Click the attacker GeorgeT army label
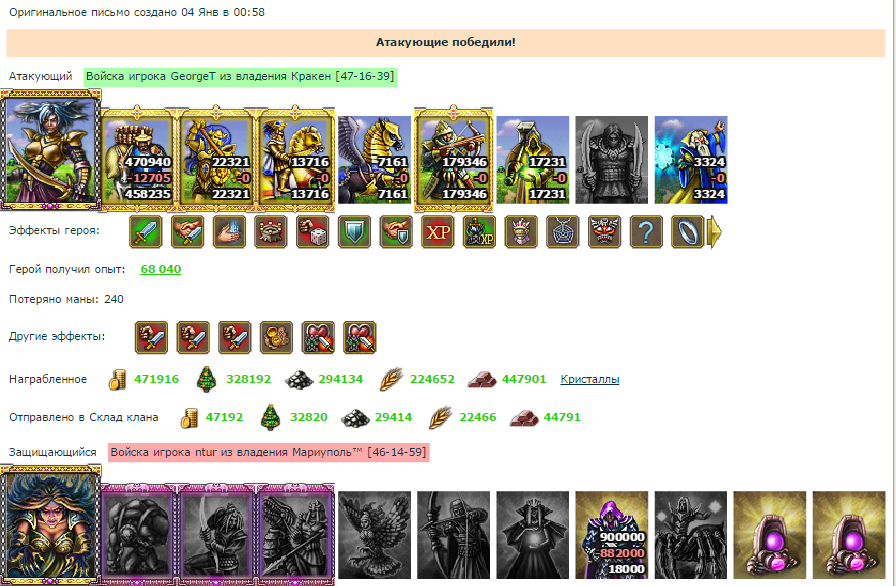896x586 pixels. pos(240,77)
